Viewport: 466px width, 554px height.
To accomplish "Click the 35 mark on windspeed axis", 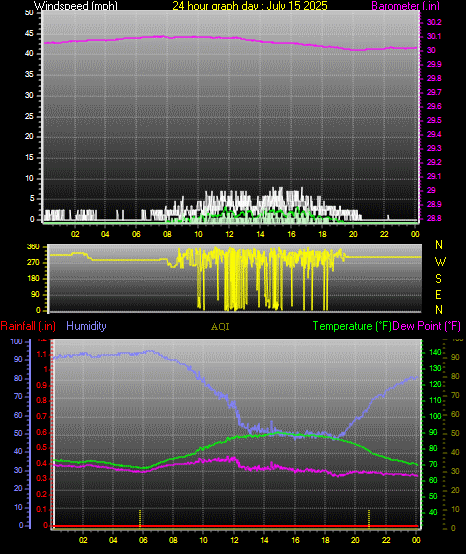I will coord(29,75).
